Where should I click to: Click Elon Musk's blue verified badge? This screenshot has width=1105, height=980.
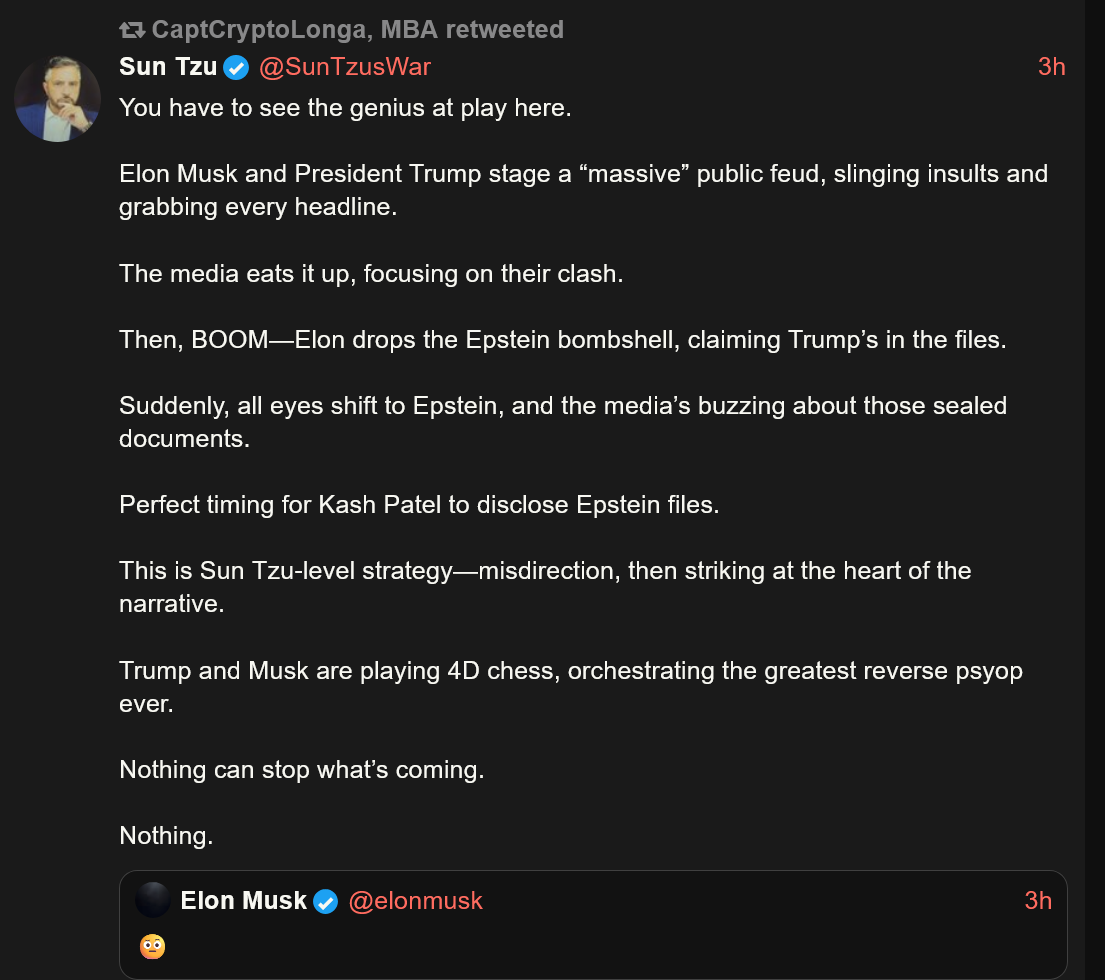(x=326, y=901)
